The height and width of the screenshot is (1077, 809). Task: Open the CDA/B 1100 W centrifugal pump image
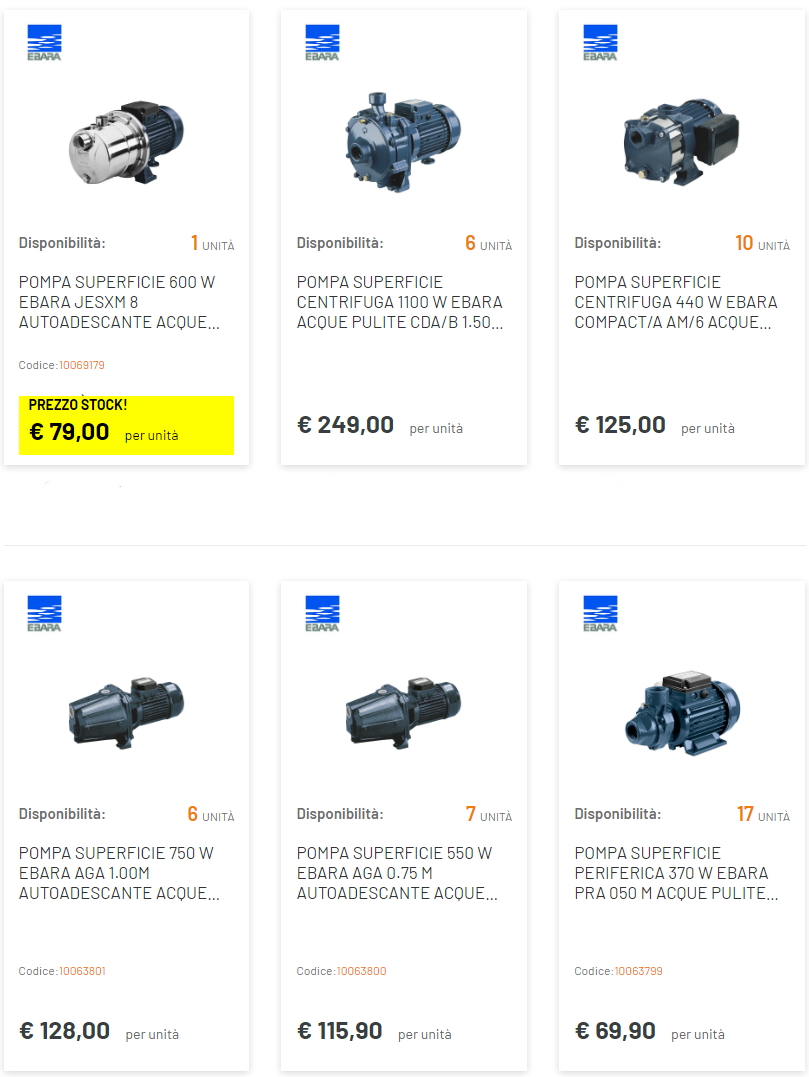pos(403,141)
